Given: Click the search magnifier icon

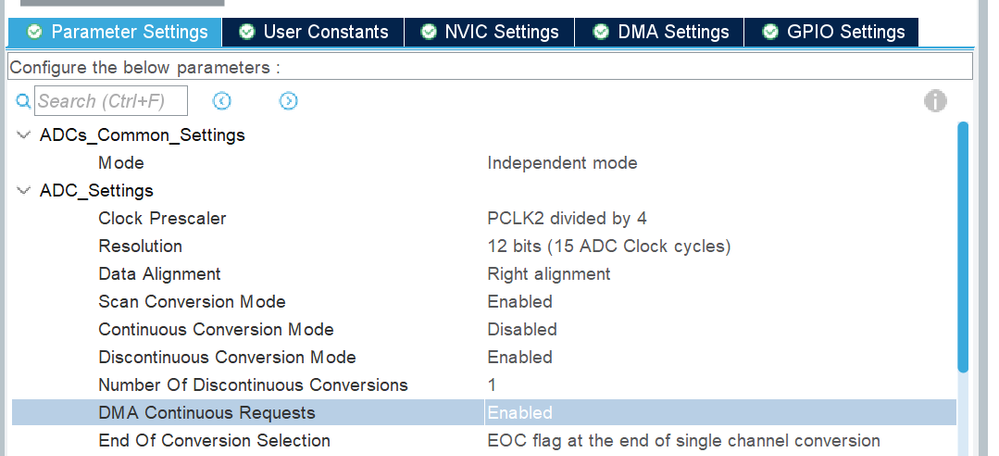Looking at the screenshot, I should point(23,101).
